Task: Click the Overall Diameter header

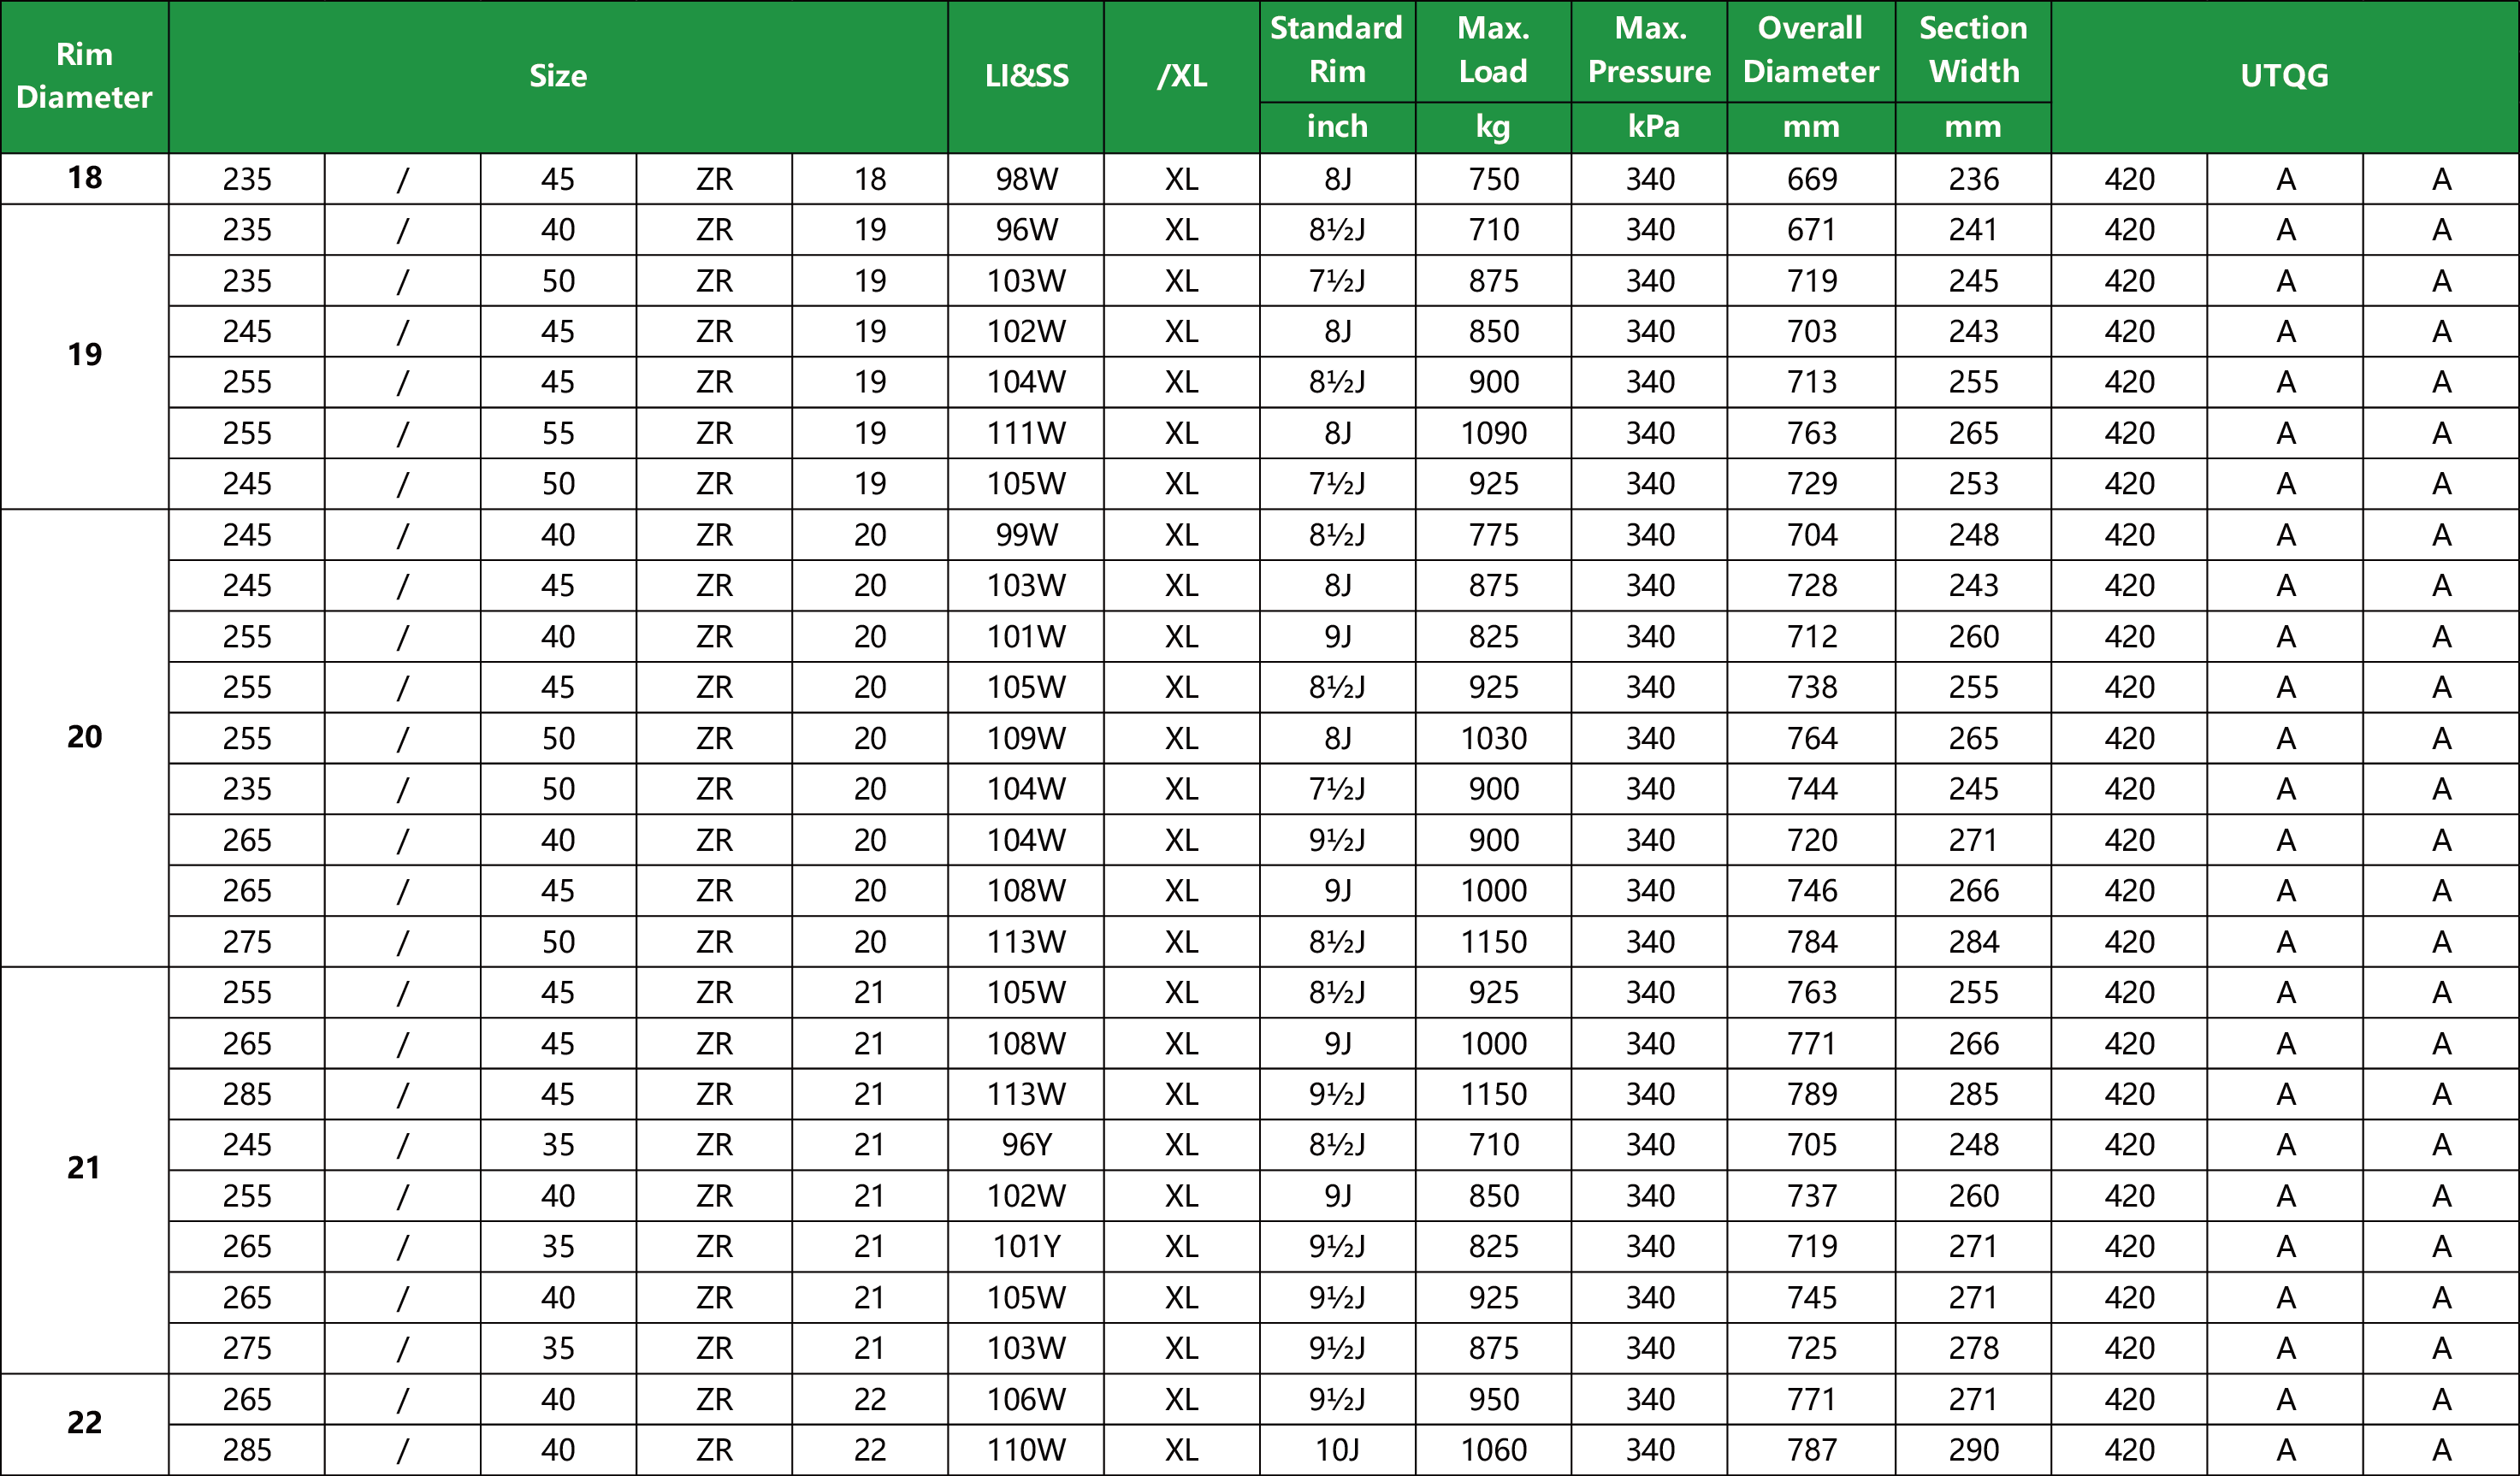Action: [x=1811, y=50]
